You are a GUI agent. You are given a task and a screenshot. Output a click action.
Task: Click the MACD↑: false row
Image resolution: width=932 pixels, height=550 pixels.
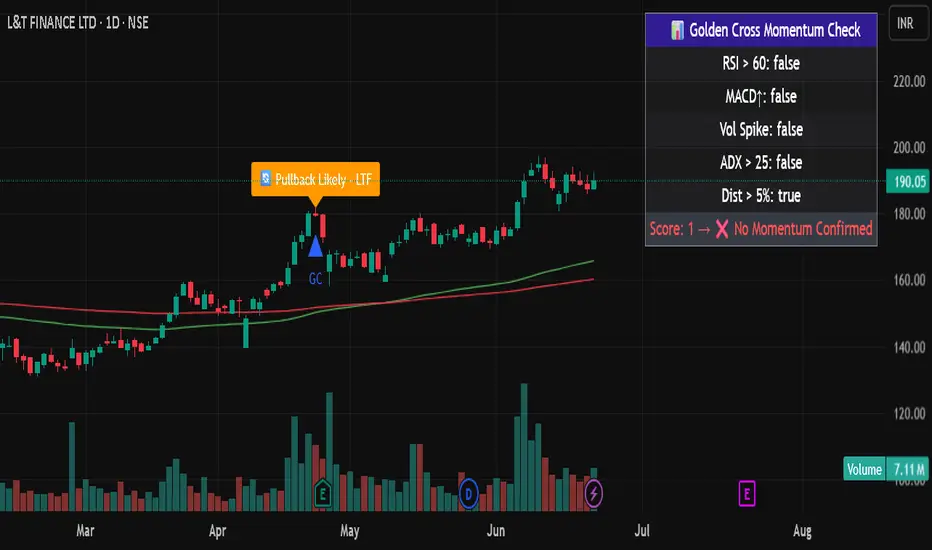[761, 96]
